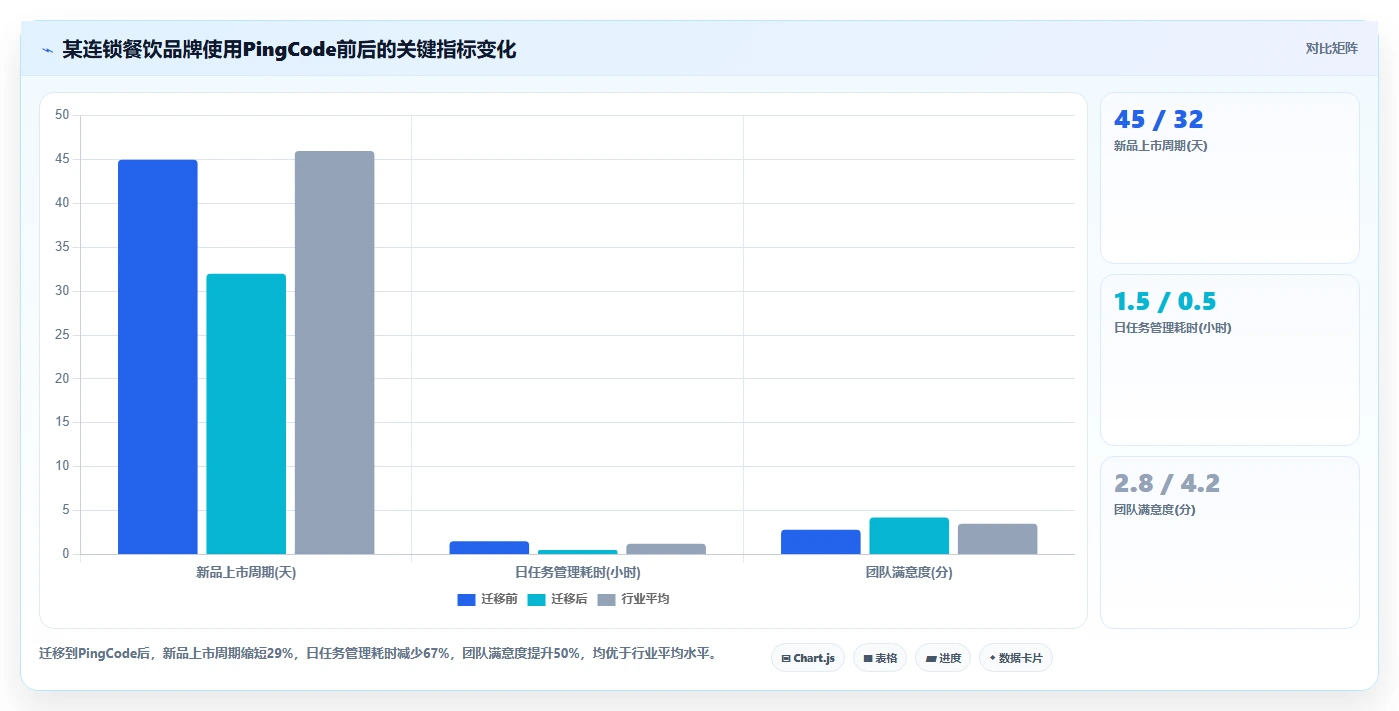Click the 迁移前 bar for 团队满意度

click(x=821, y=542)
